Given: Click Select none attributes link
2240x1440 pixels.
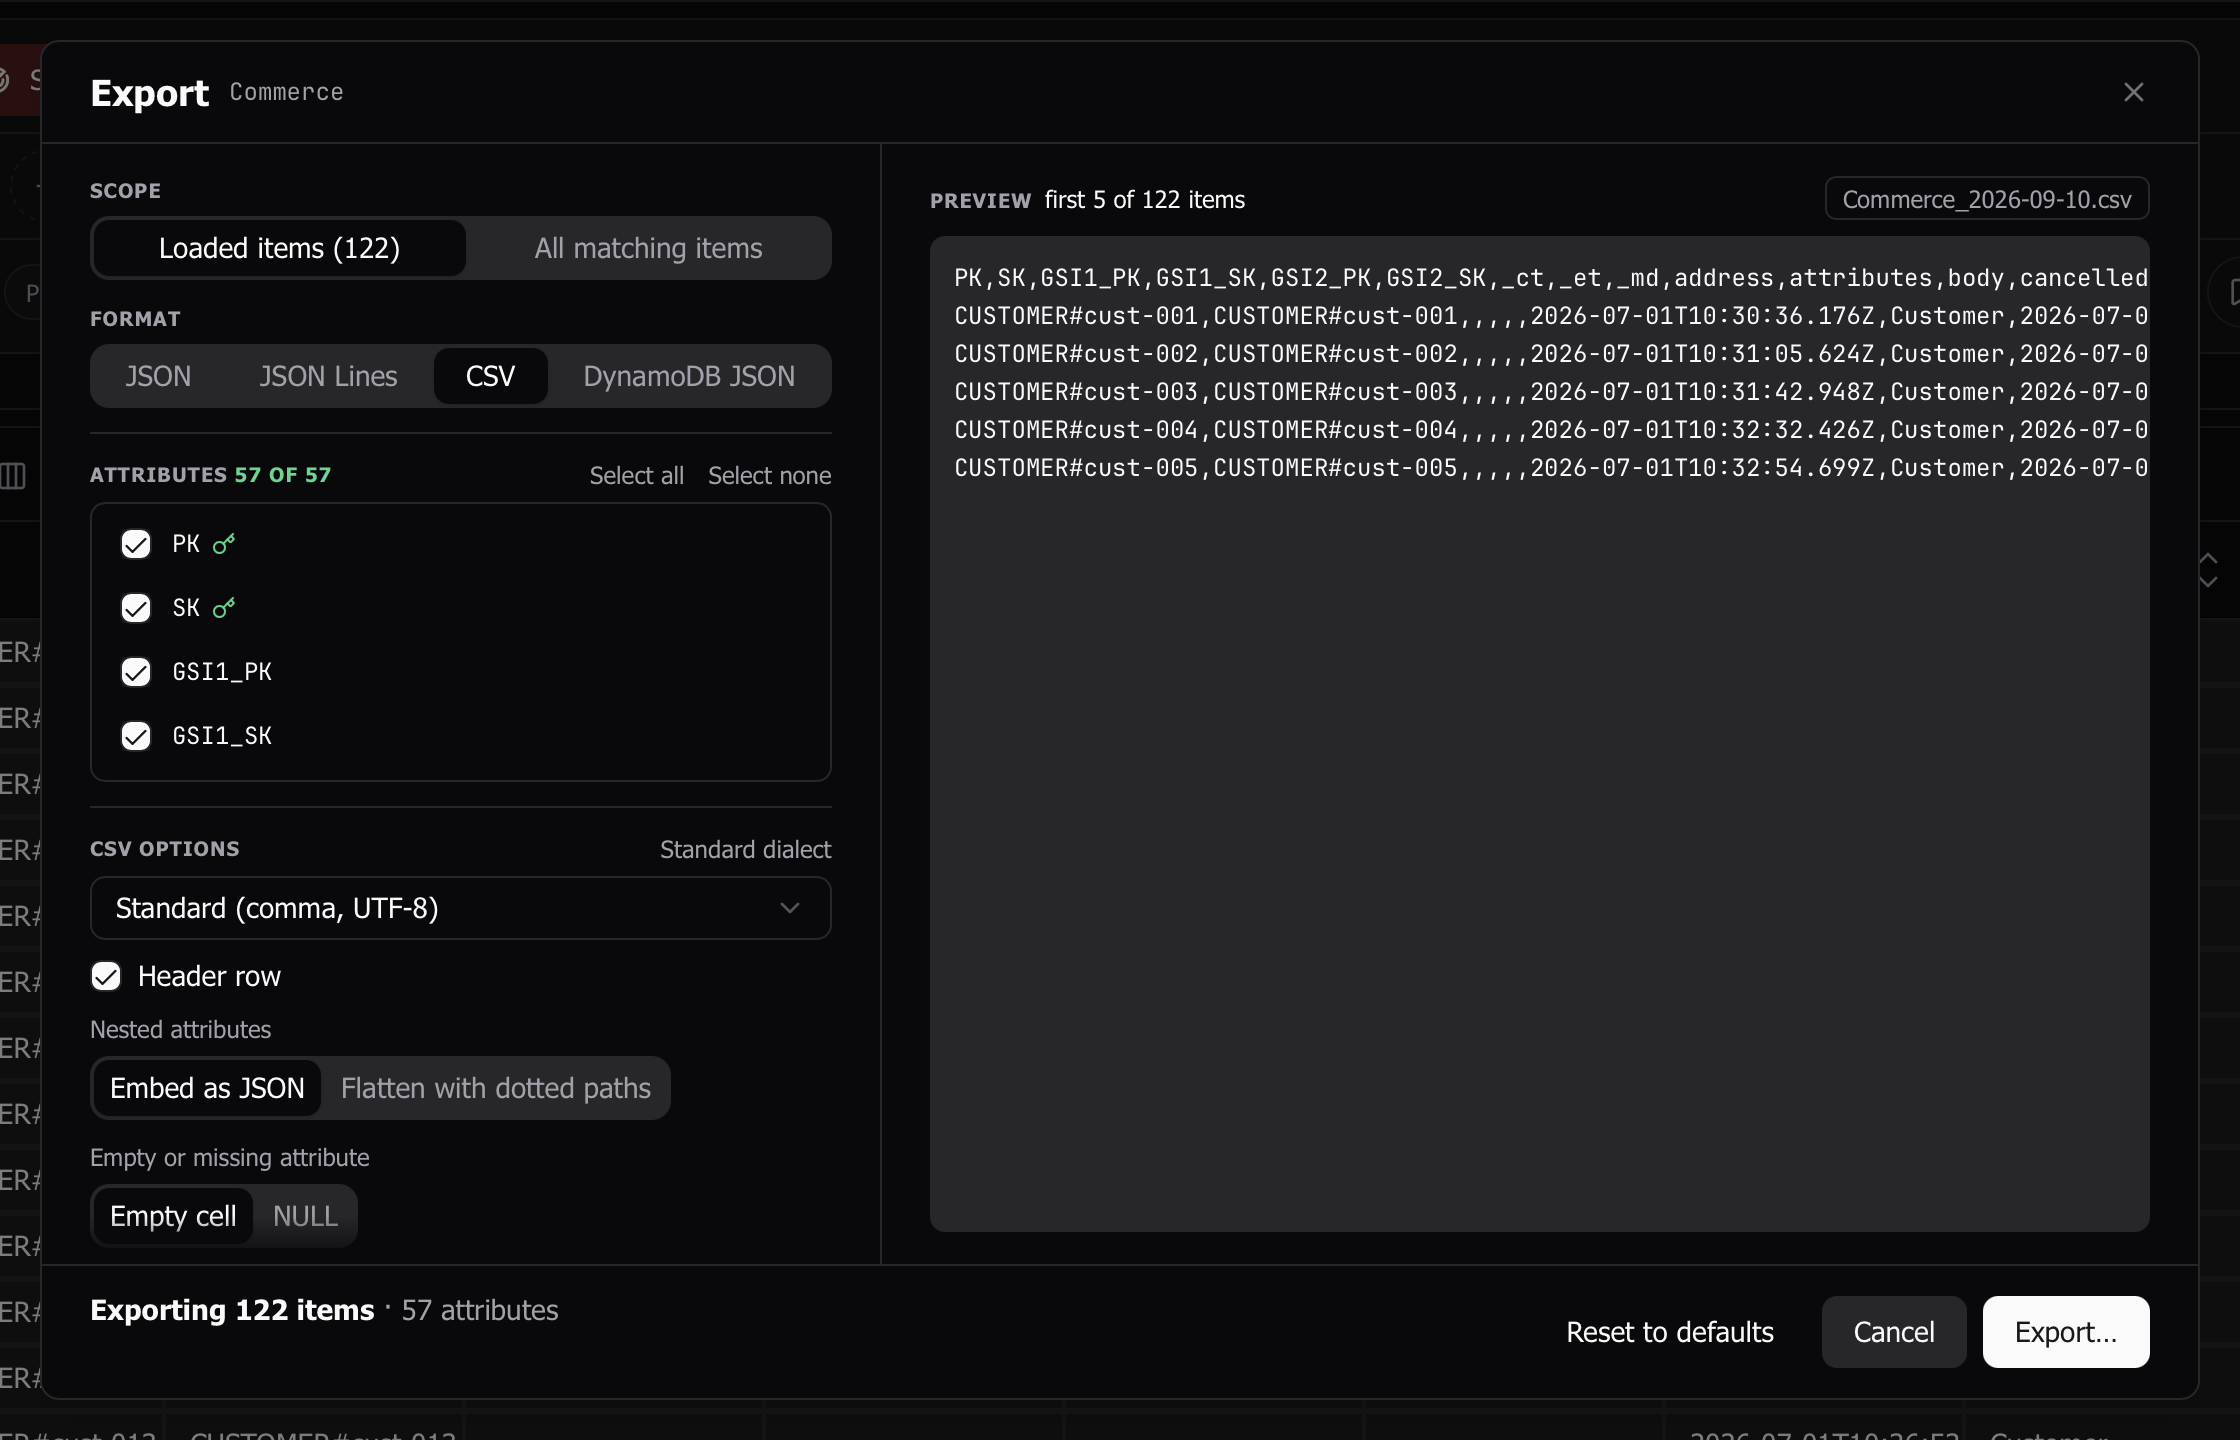Looking at the screenshot, I should click(769, 476).
